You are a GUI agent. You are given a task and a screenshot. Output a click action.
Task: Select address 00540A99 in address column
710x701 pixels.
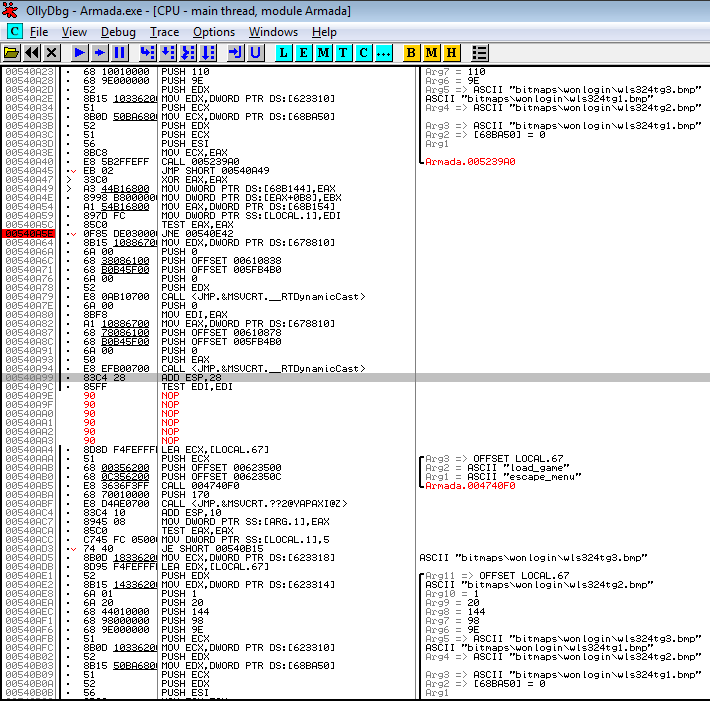(29, 378)
